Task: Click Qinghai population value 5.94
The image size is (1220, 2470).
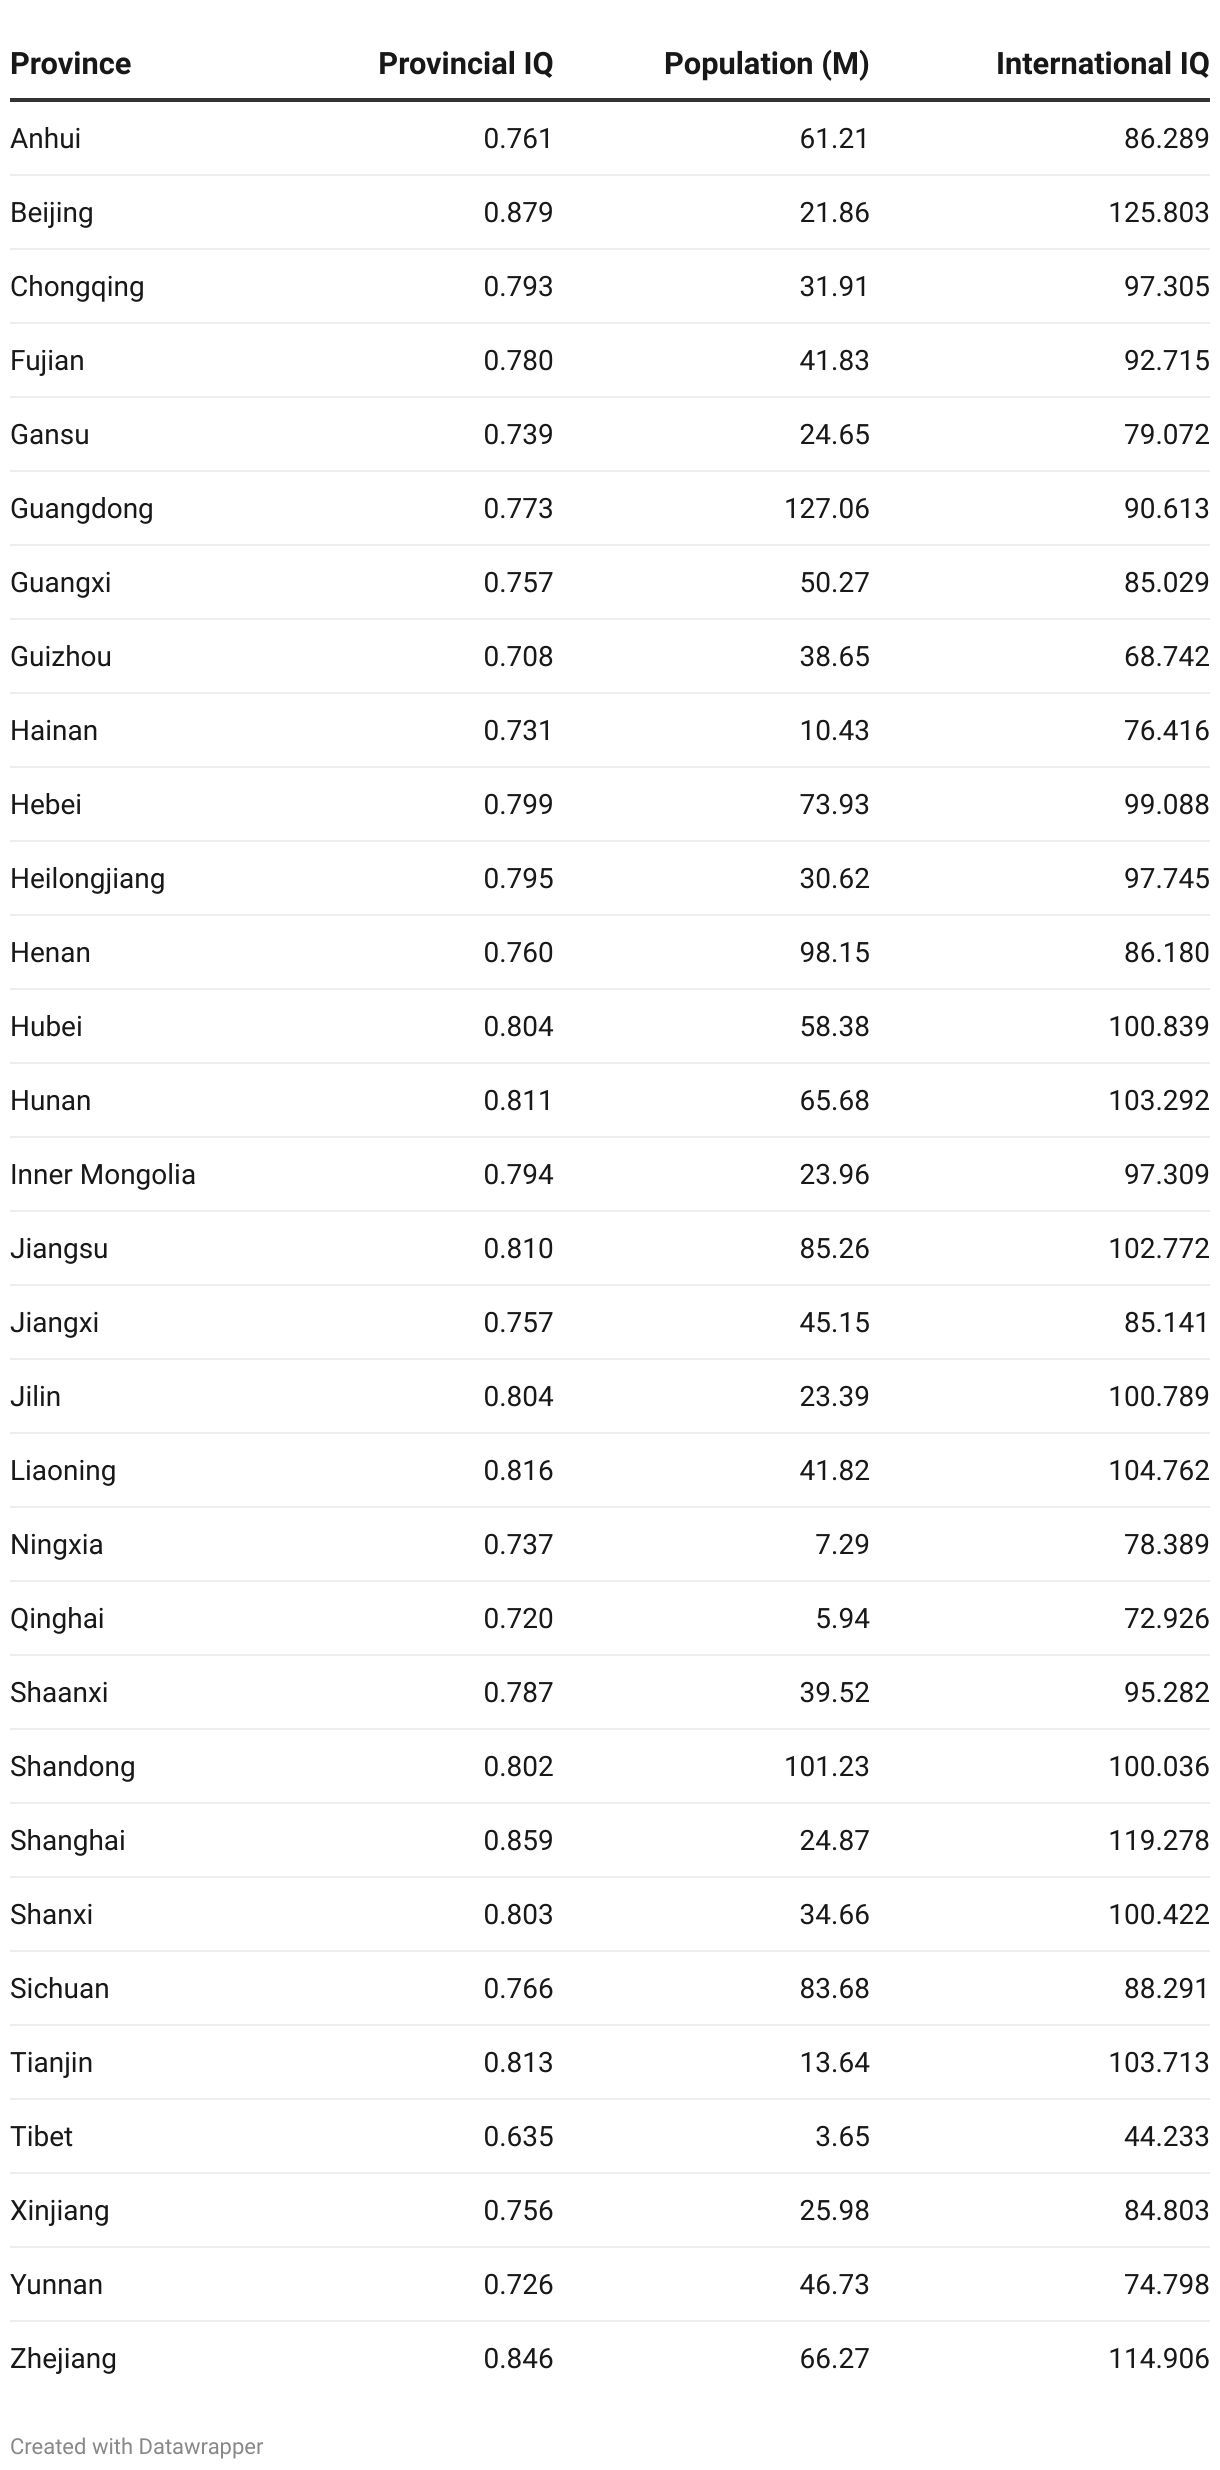Action: 842,1619
